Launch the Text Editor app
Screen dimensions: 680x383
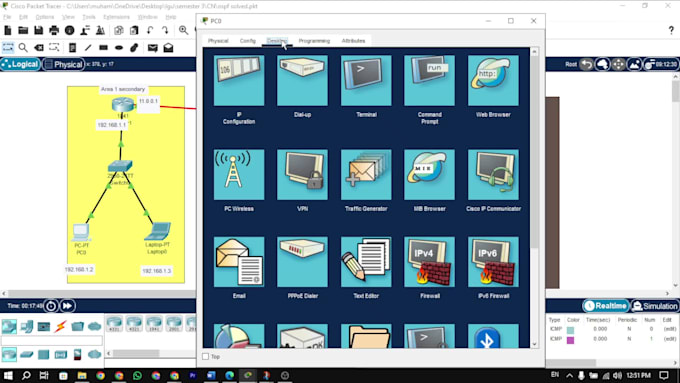[366, 262]
